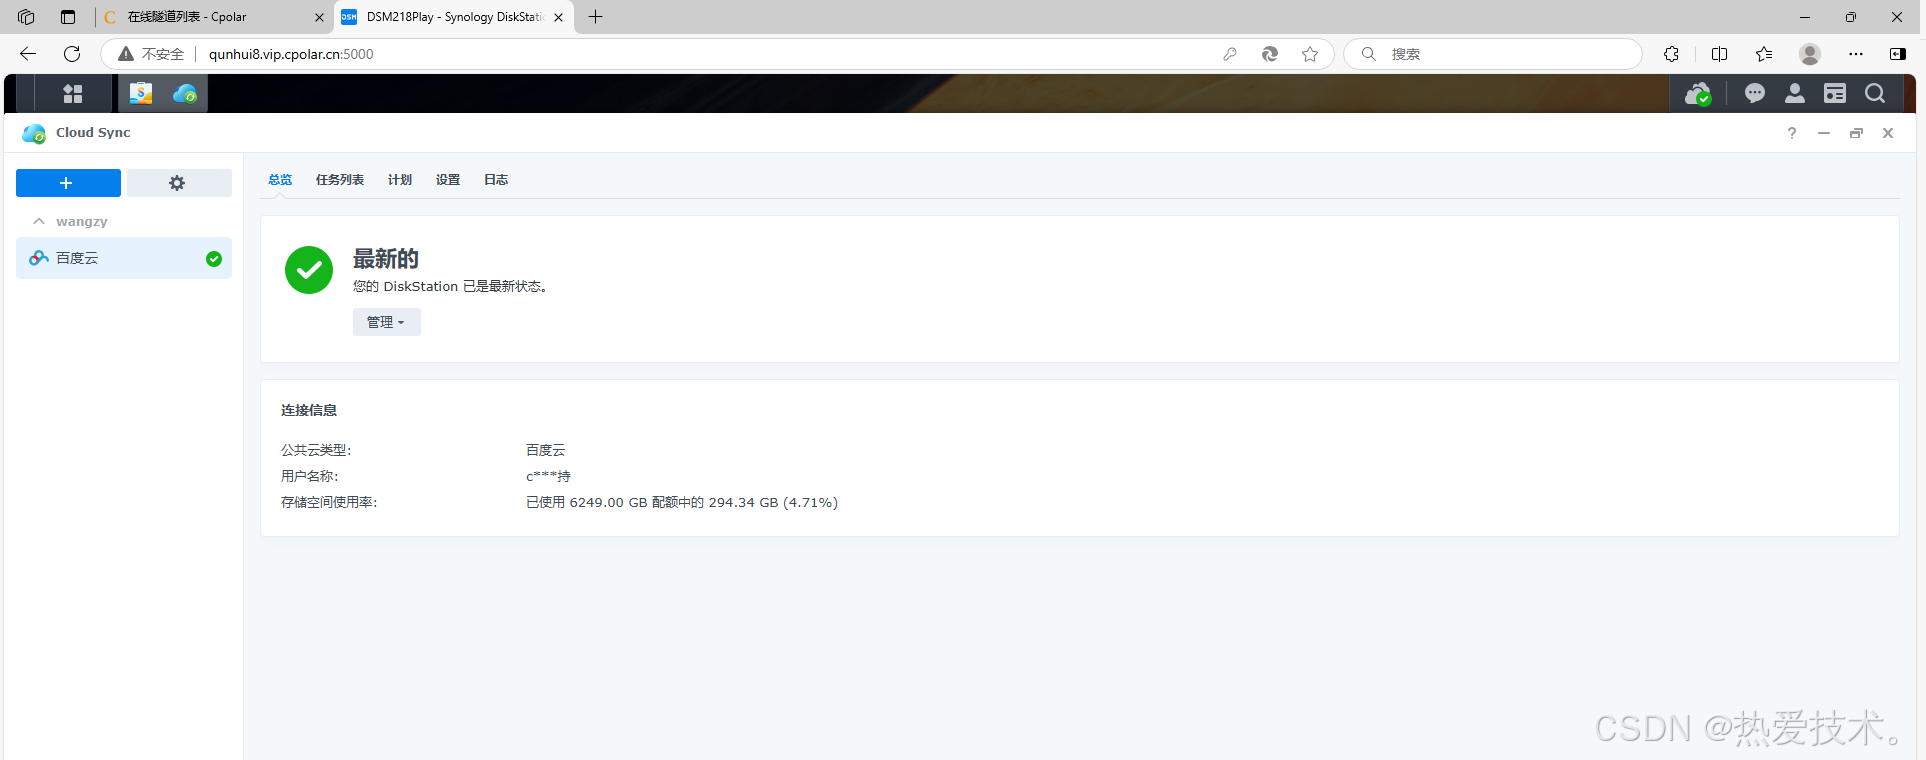Select the Cloud Sync taskbar icon

(185, 94)
